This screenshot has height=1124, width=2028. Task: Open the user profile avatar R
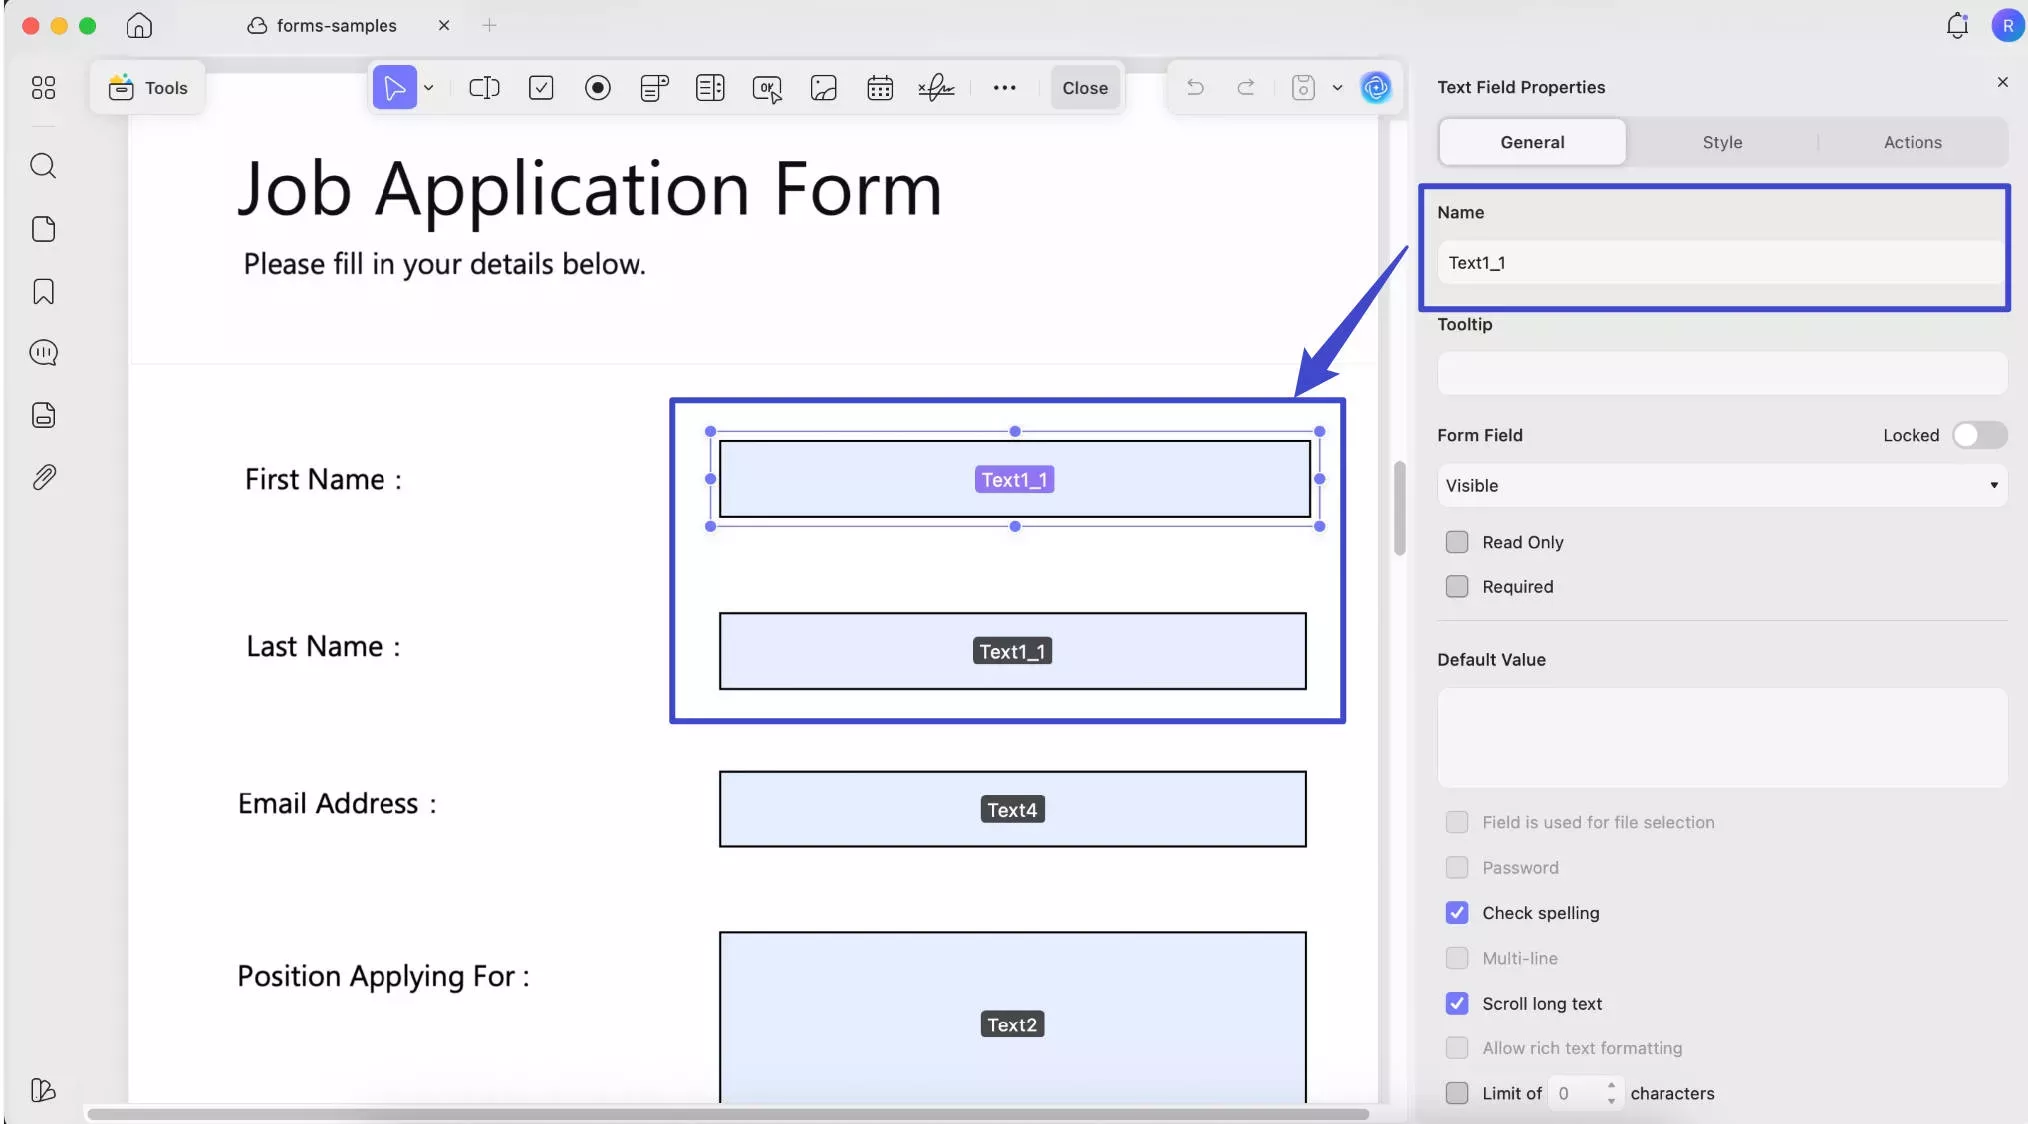2007,25
